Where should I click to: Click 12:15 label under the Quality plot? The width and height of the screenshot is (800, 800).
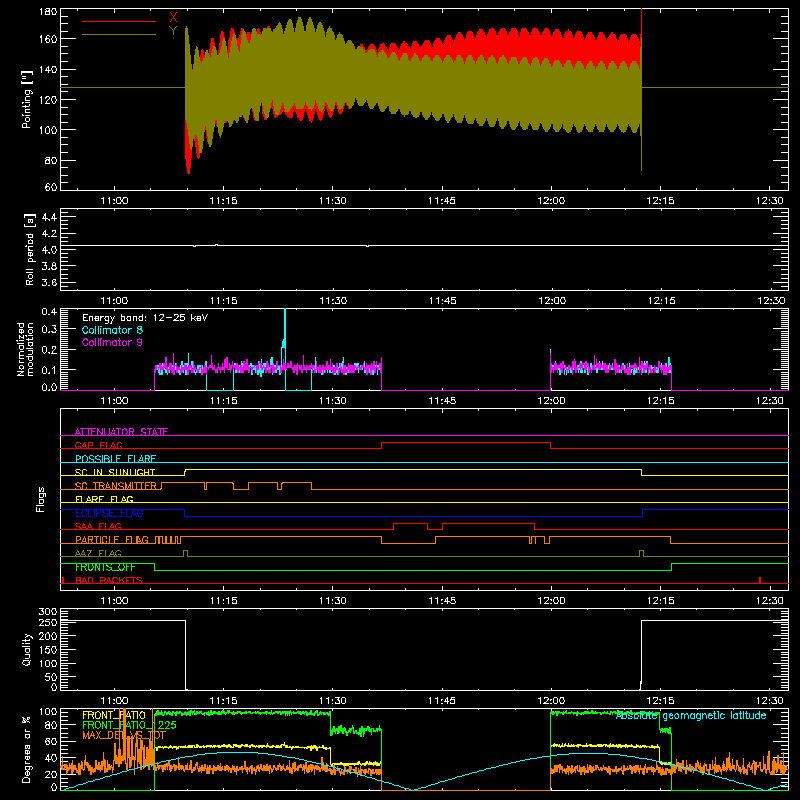(x=661, y=701)
